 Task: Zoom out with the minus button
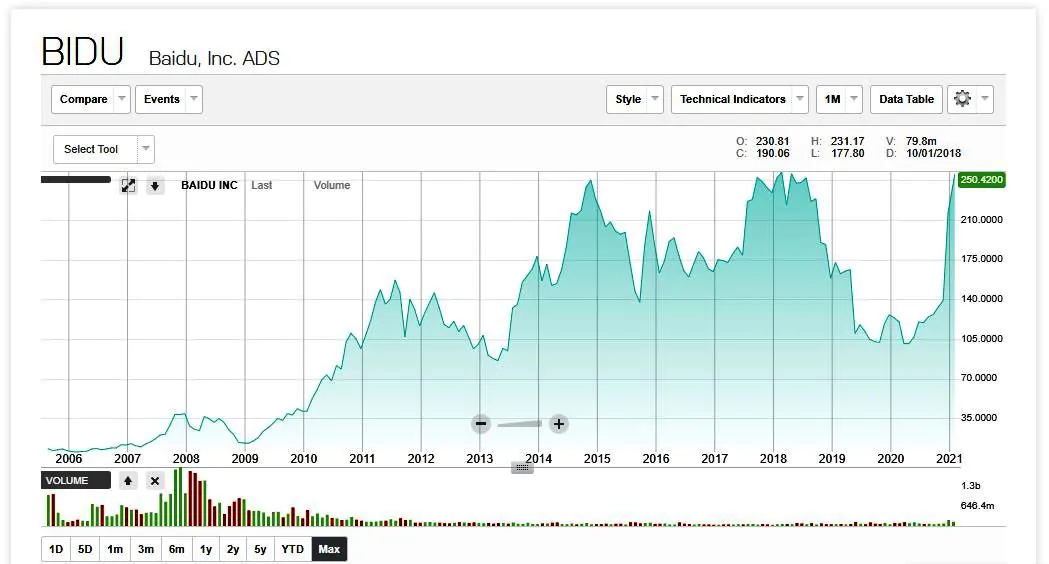coord(480,424)
